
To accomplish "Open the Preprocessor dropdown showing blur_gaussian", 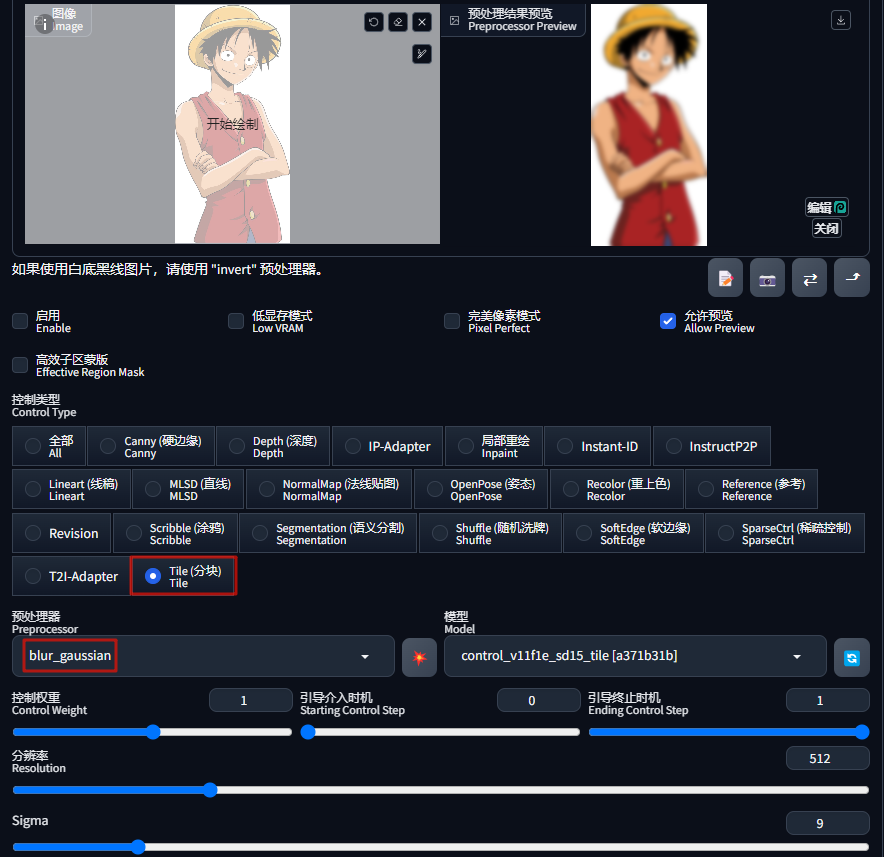I will (203, 656).
